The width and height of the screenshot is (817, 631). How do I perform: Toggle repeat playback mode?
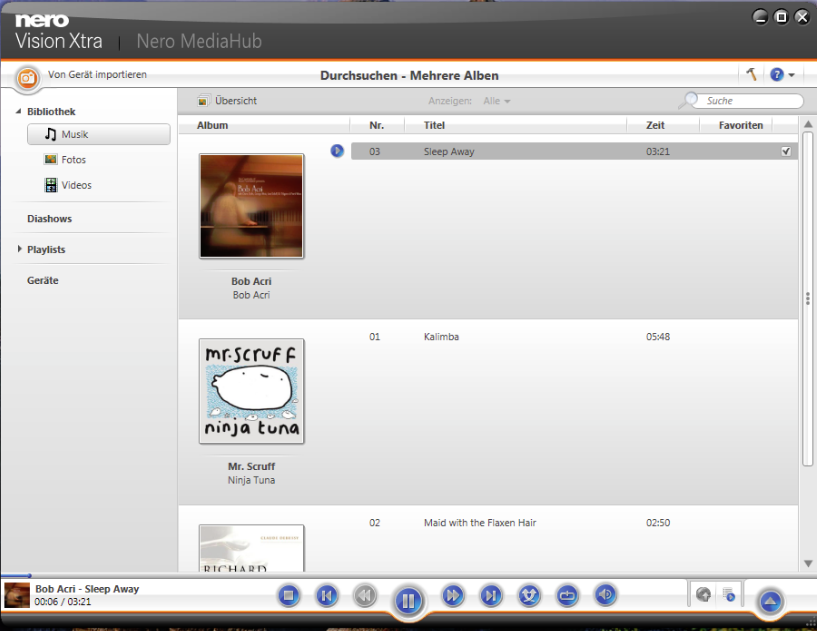click(x=567, y=596)
